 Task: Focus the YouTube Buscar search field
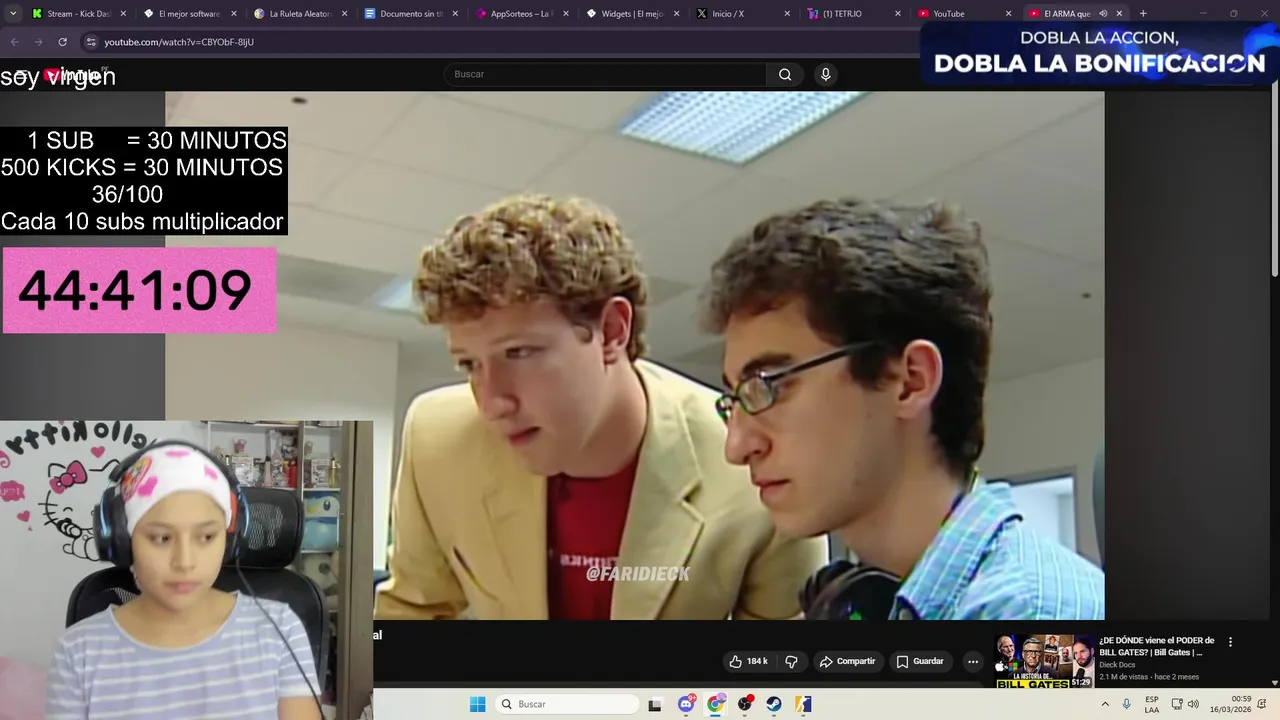click(x=605, y=74)
